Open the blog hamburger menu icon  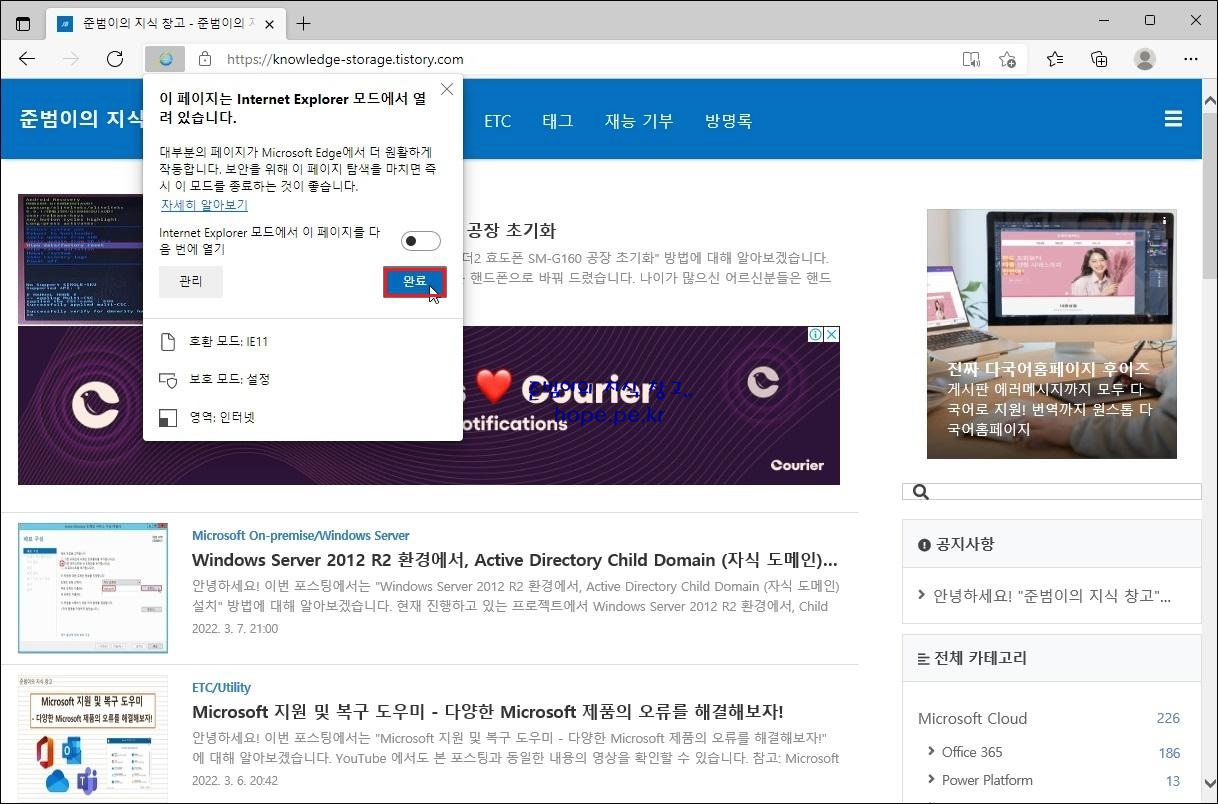click(x=1174, y=120)
